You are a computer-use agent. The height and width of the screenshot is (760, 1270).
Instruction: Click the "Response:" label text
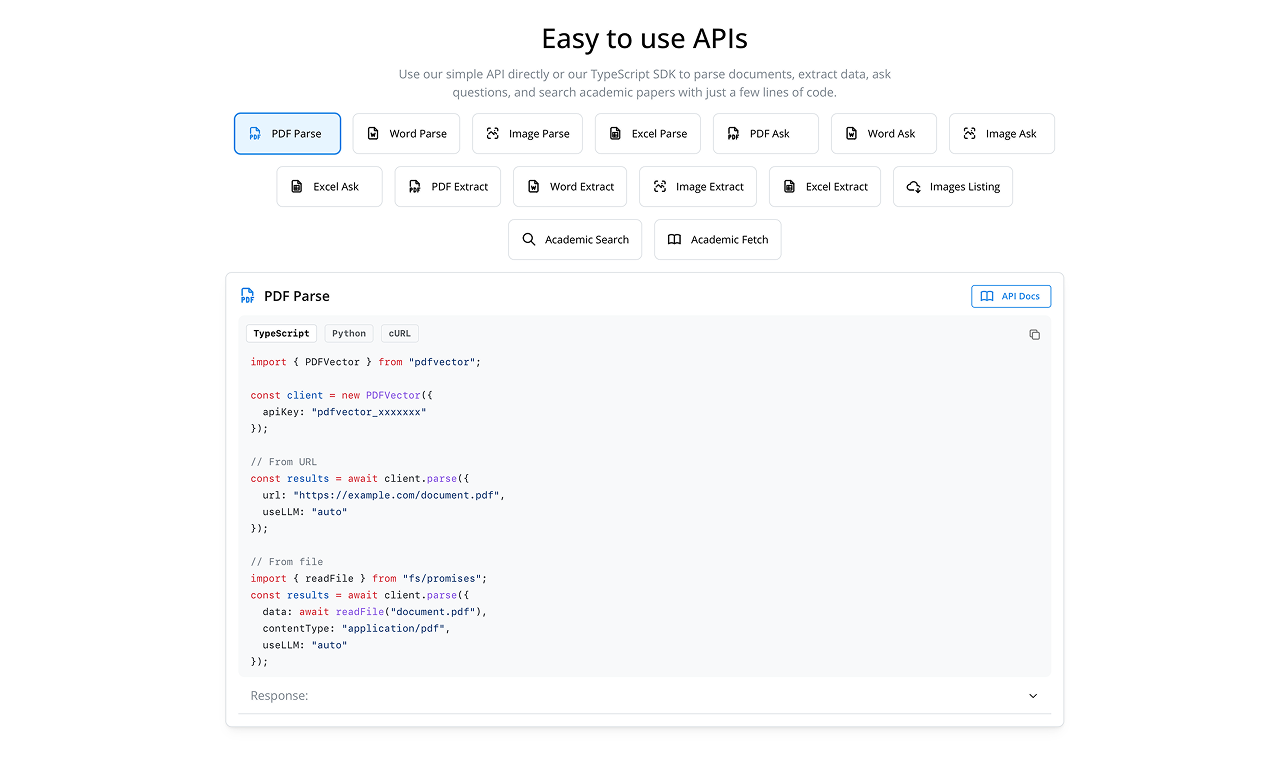coord(279,696)
